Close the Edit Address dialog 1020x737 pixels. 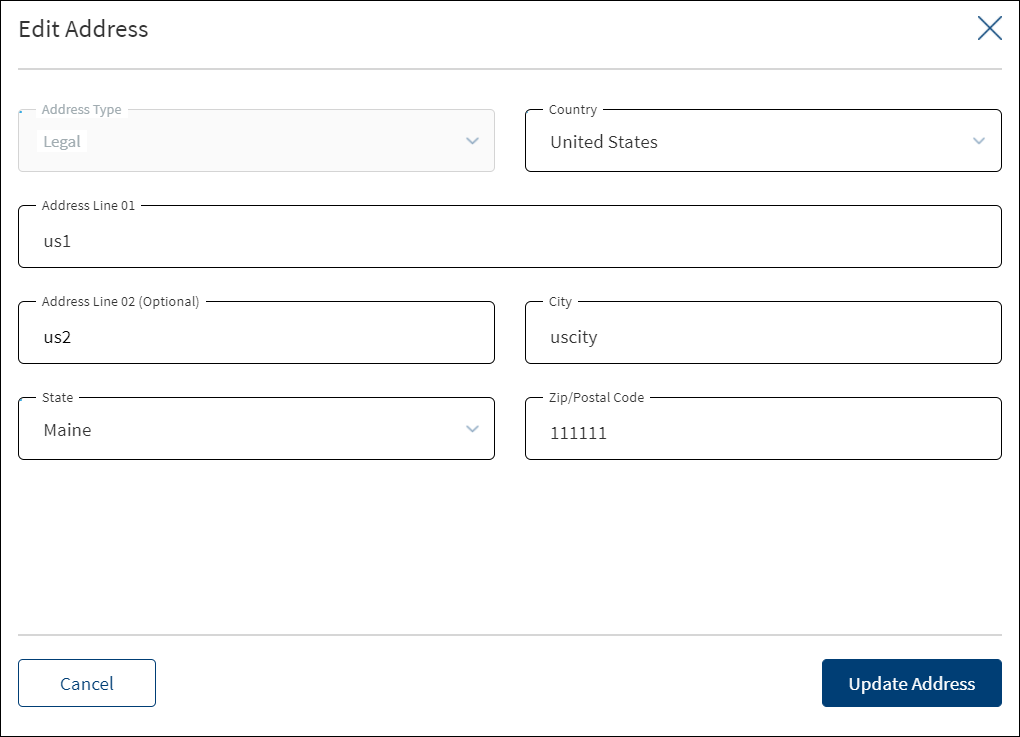coord(989,28)
